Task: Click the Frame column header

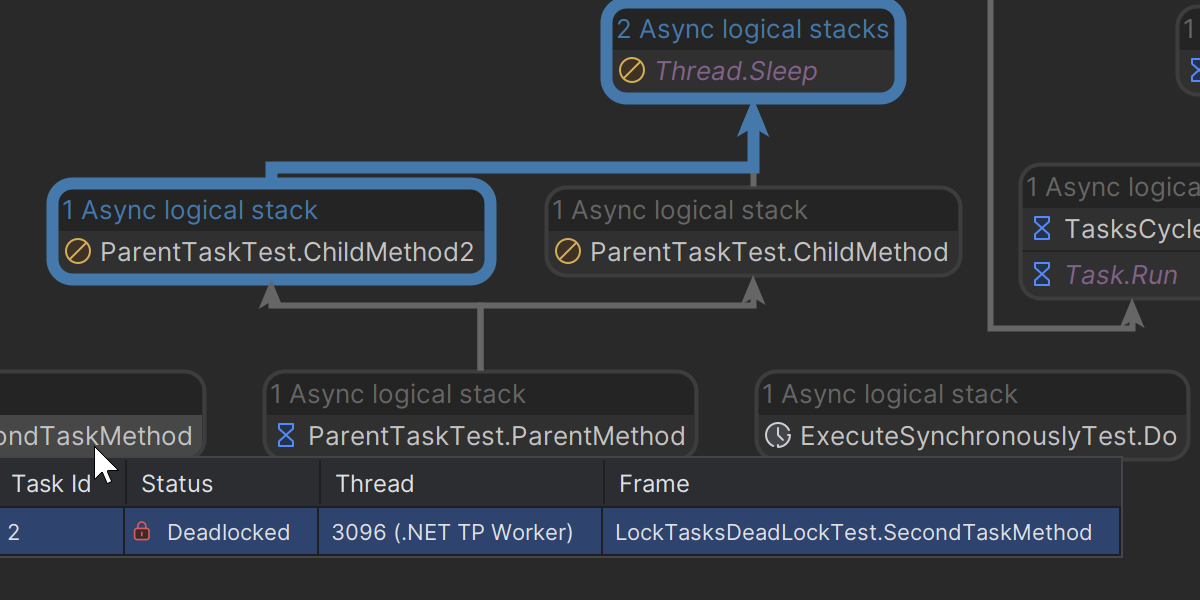Action: click(654, 484)
